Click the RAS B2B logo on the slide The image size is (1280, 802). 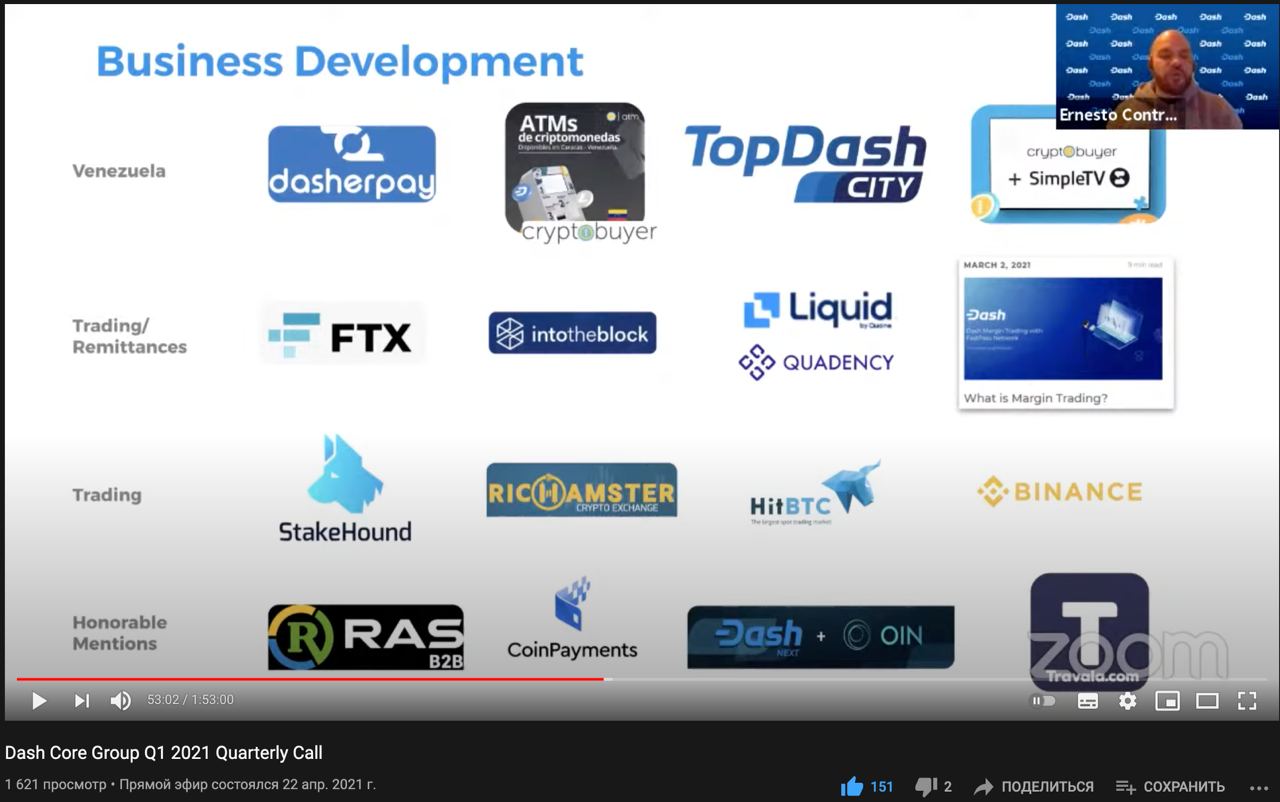click(x=366, y=637)
